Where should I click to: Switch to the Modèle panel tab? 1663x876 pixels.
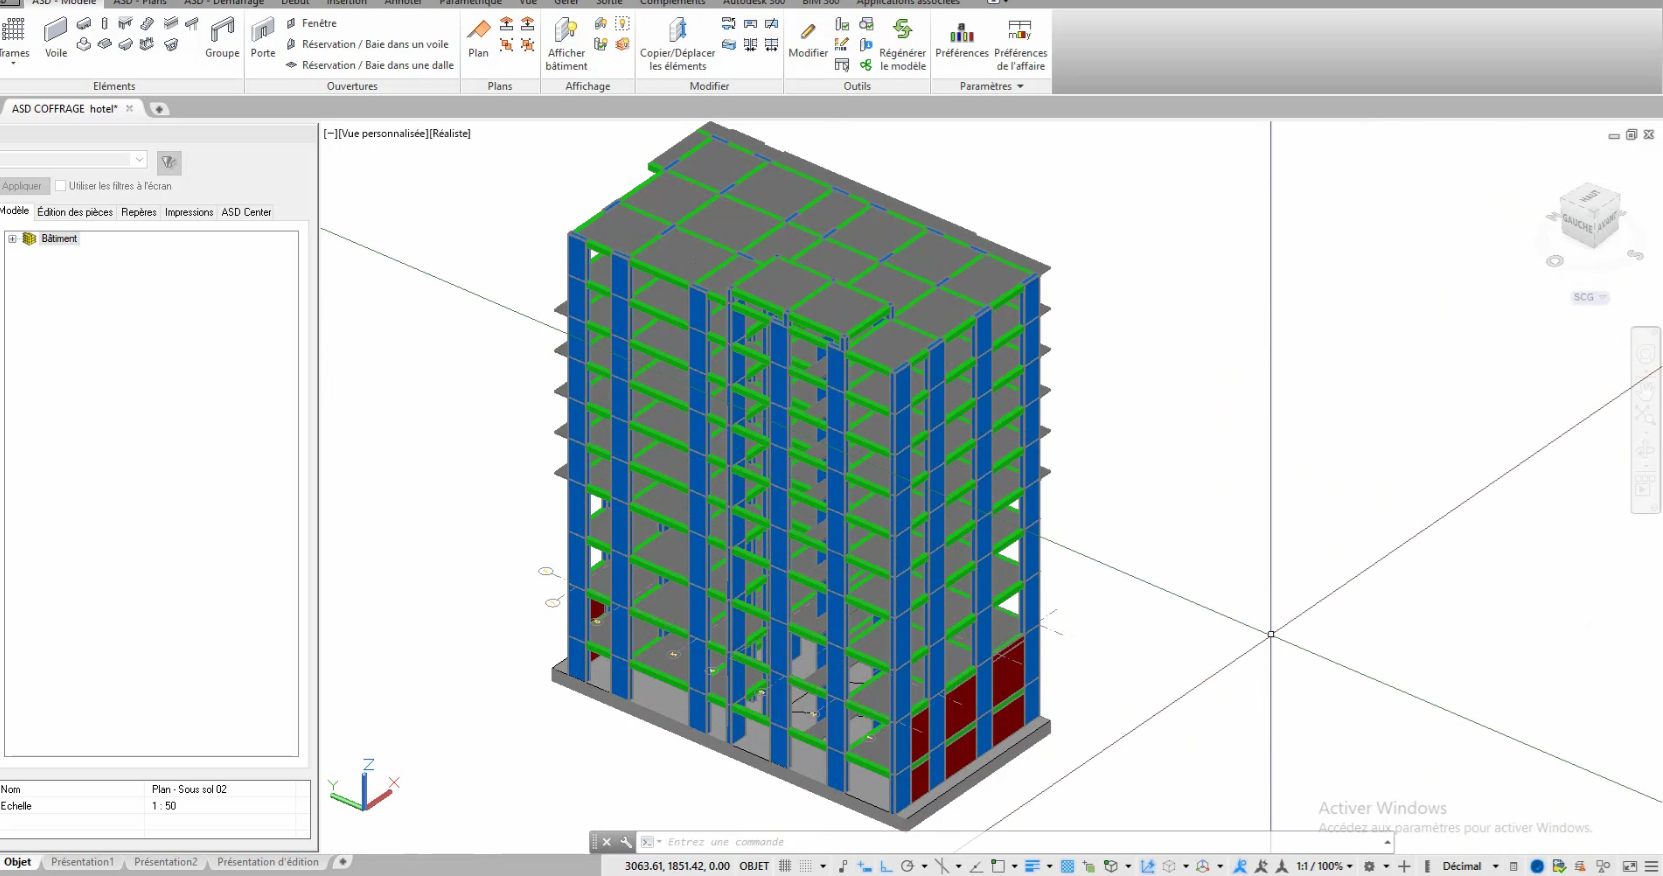(15, 211)
